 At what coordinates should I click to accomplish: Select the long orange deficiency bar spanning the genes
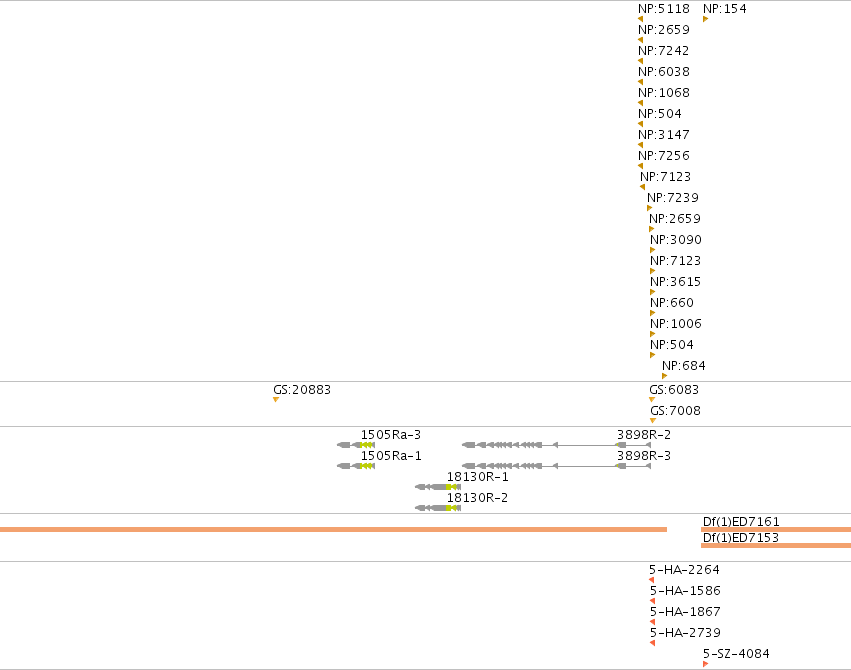pos(333,529)
